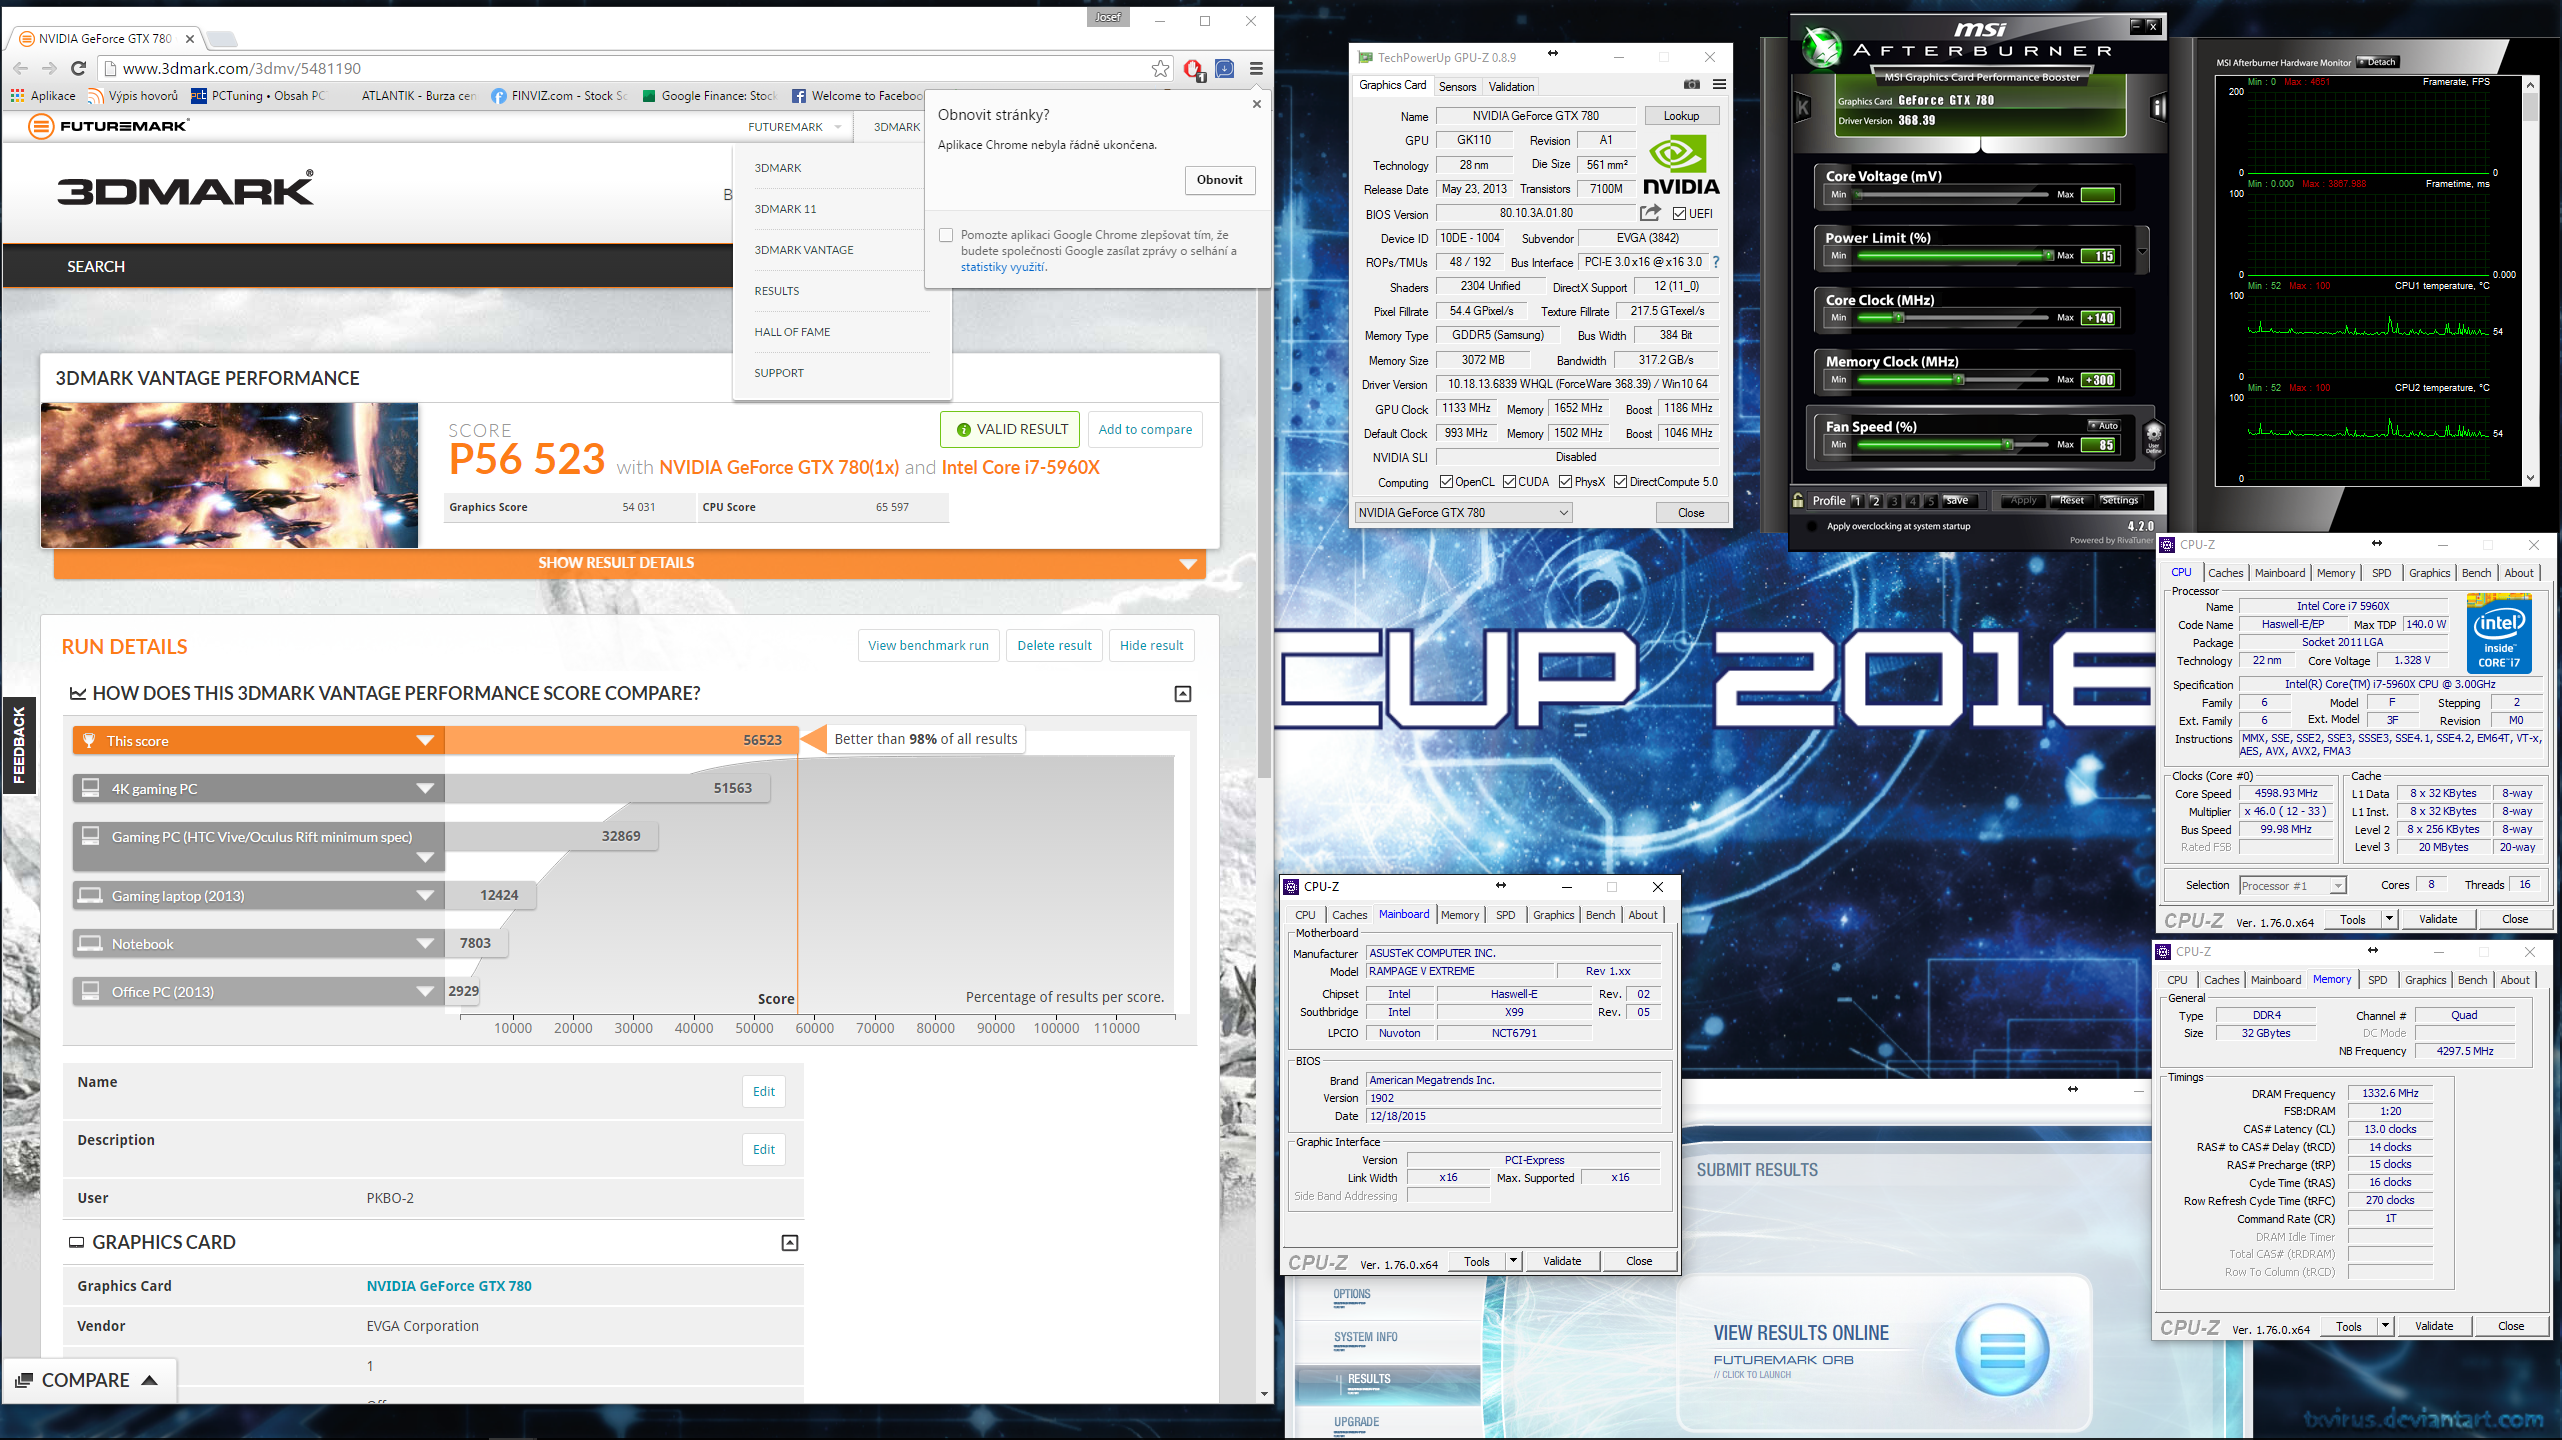Click Add to compare button
Screen dimensions: 2562x1440
tap(1145, 430)
